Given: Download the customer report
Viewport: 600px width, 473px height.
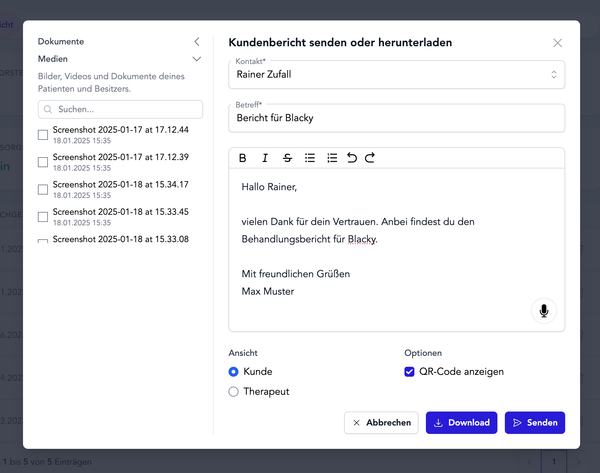Looking at the screenshot, I should 461,423.
